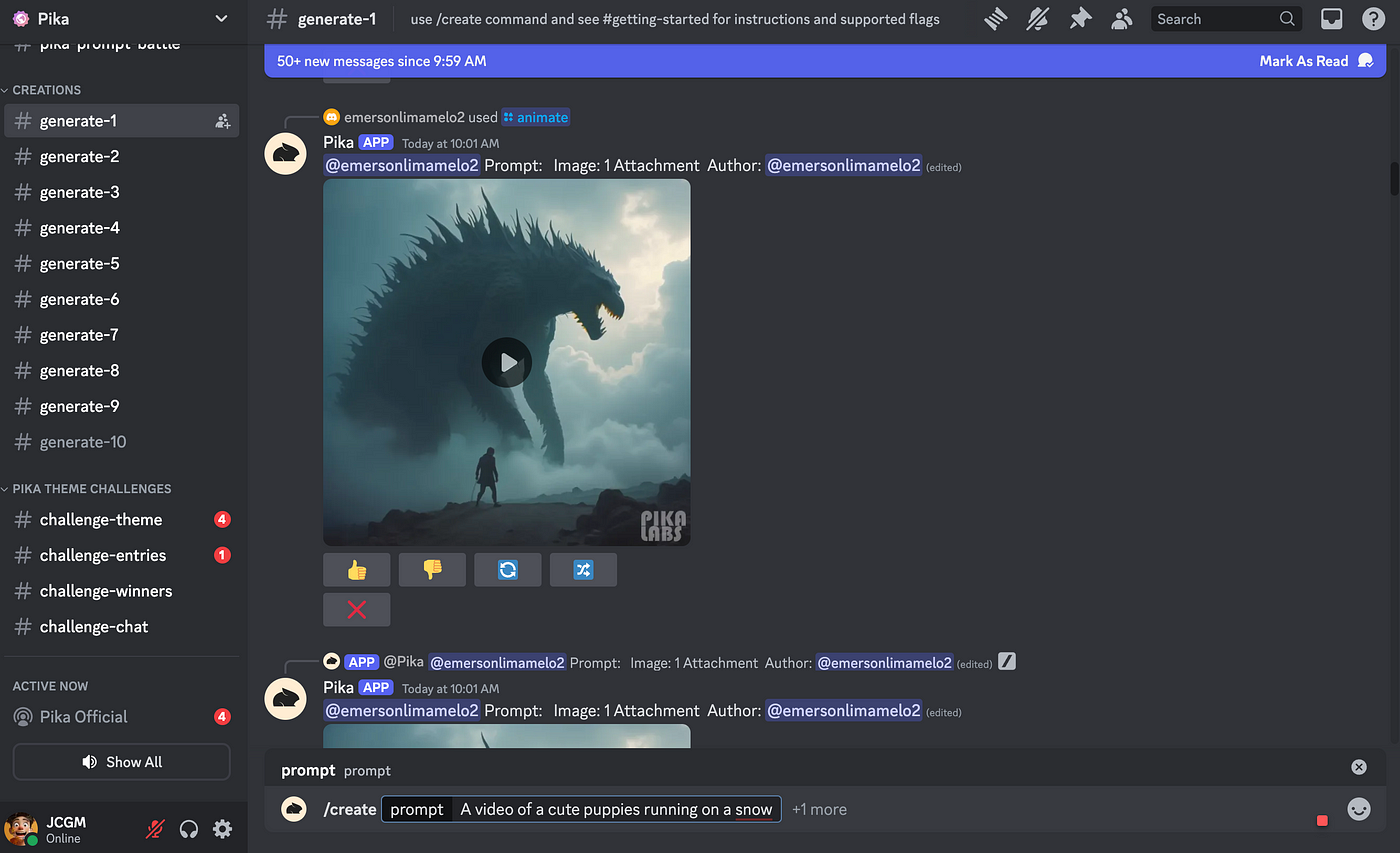
Task: Select the generate-1 channel in sidebar
Action: (x=122, y=121)
